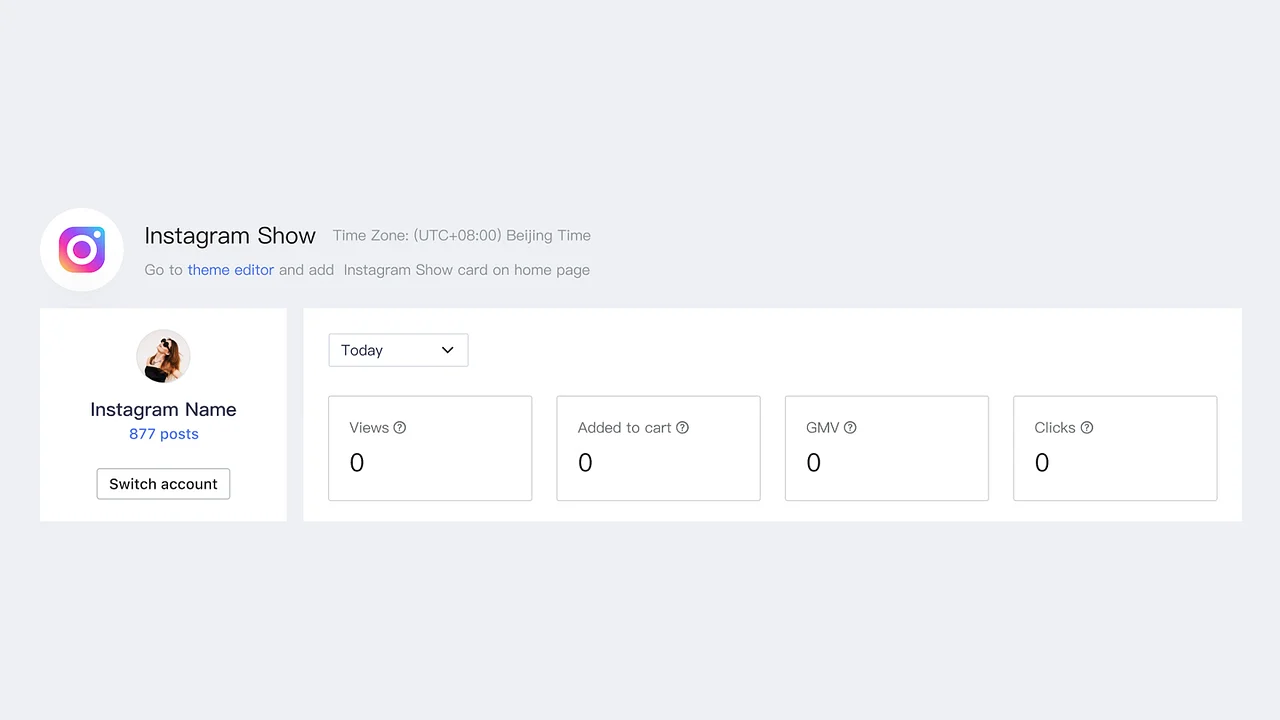
Task: Open the Views help question mark icon
Action: point(400,427)
